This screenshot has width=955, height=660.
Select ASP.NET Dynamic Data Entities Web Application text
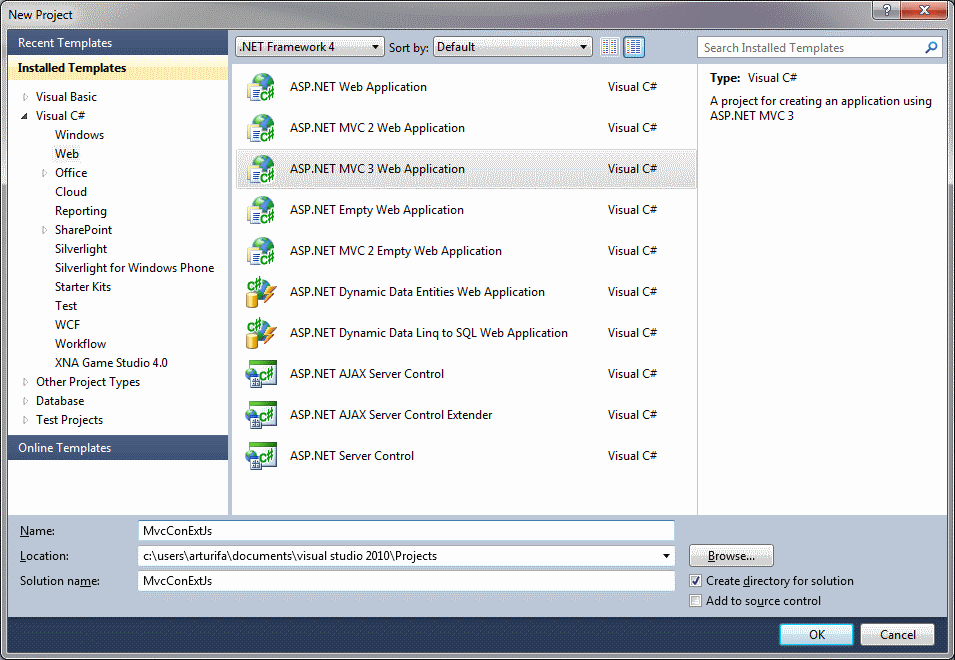(417, 292)
